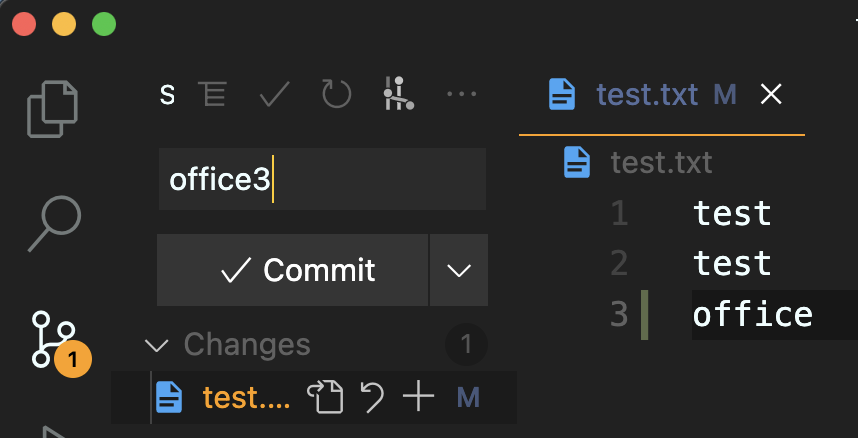Close the test.txt editor tab
The width and height of the screenshot is (858, 438).
tap(771, 95)
